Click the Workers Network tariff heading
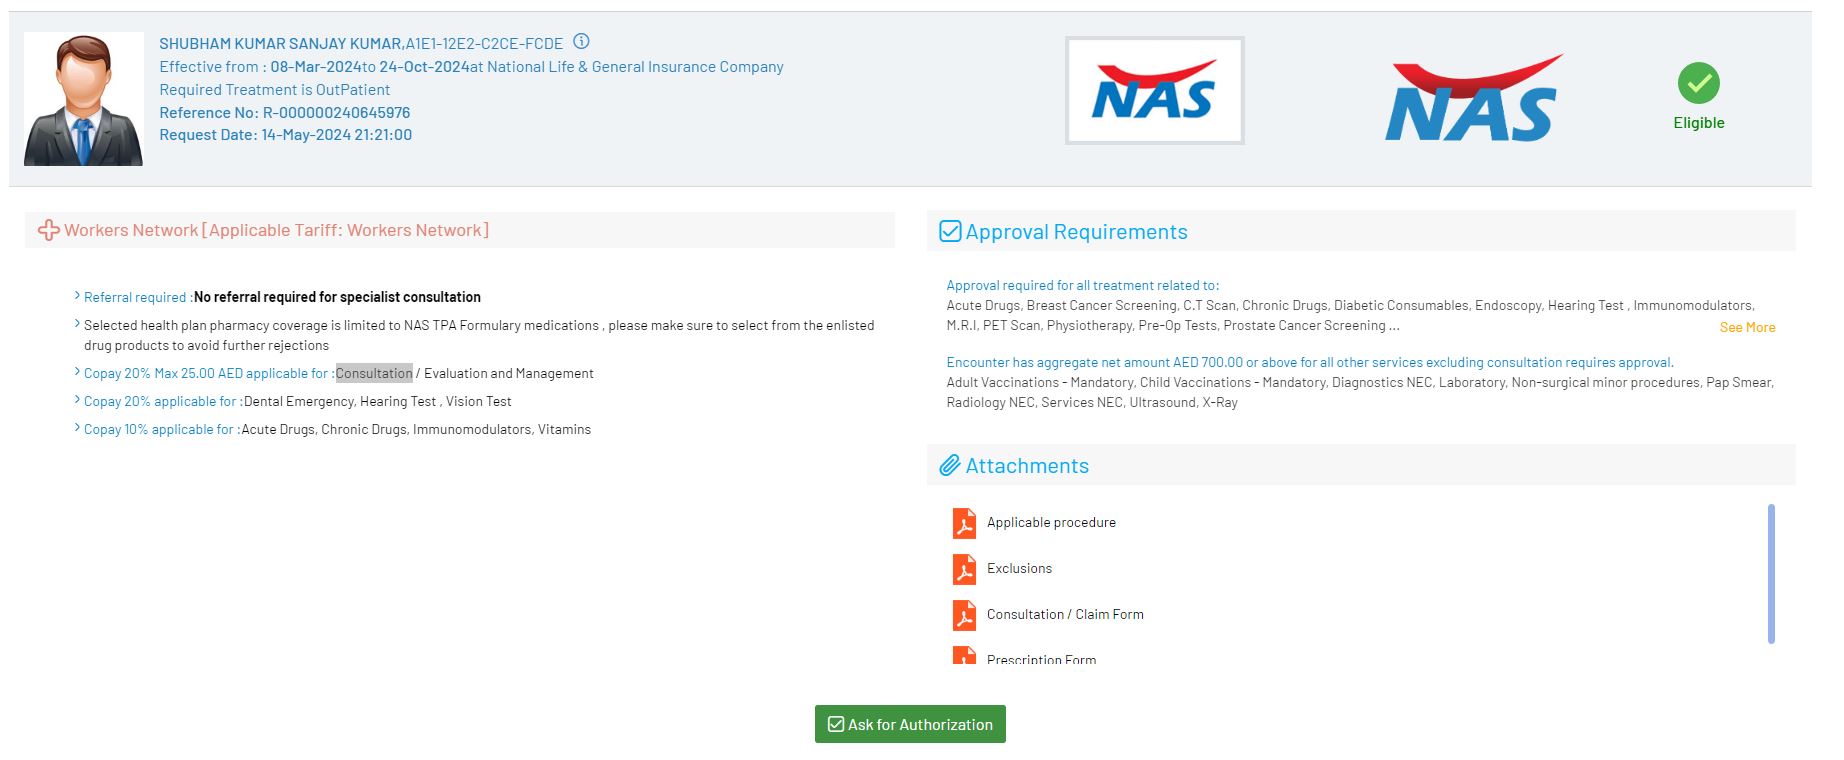 click(x=277, y=230)
